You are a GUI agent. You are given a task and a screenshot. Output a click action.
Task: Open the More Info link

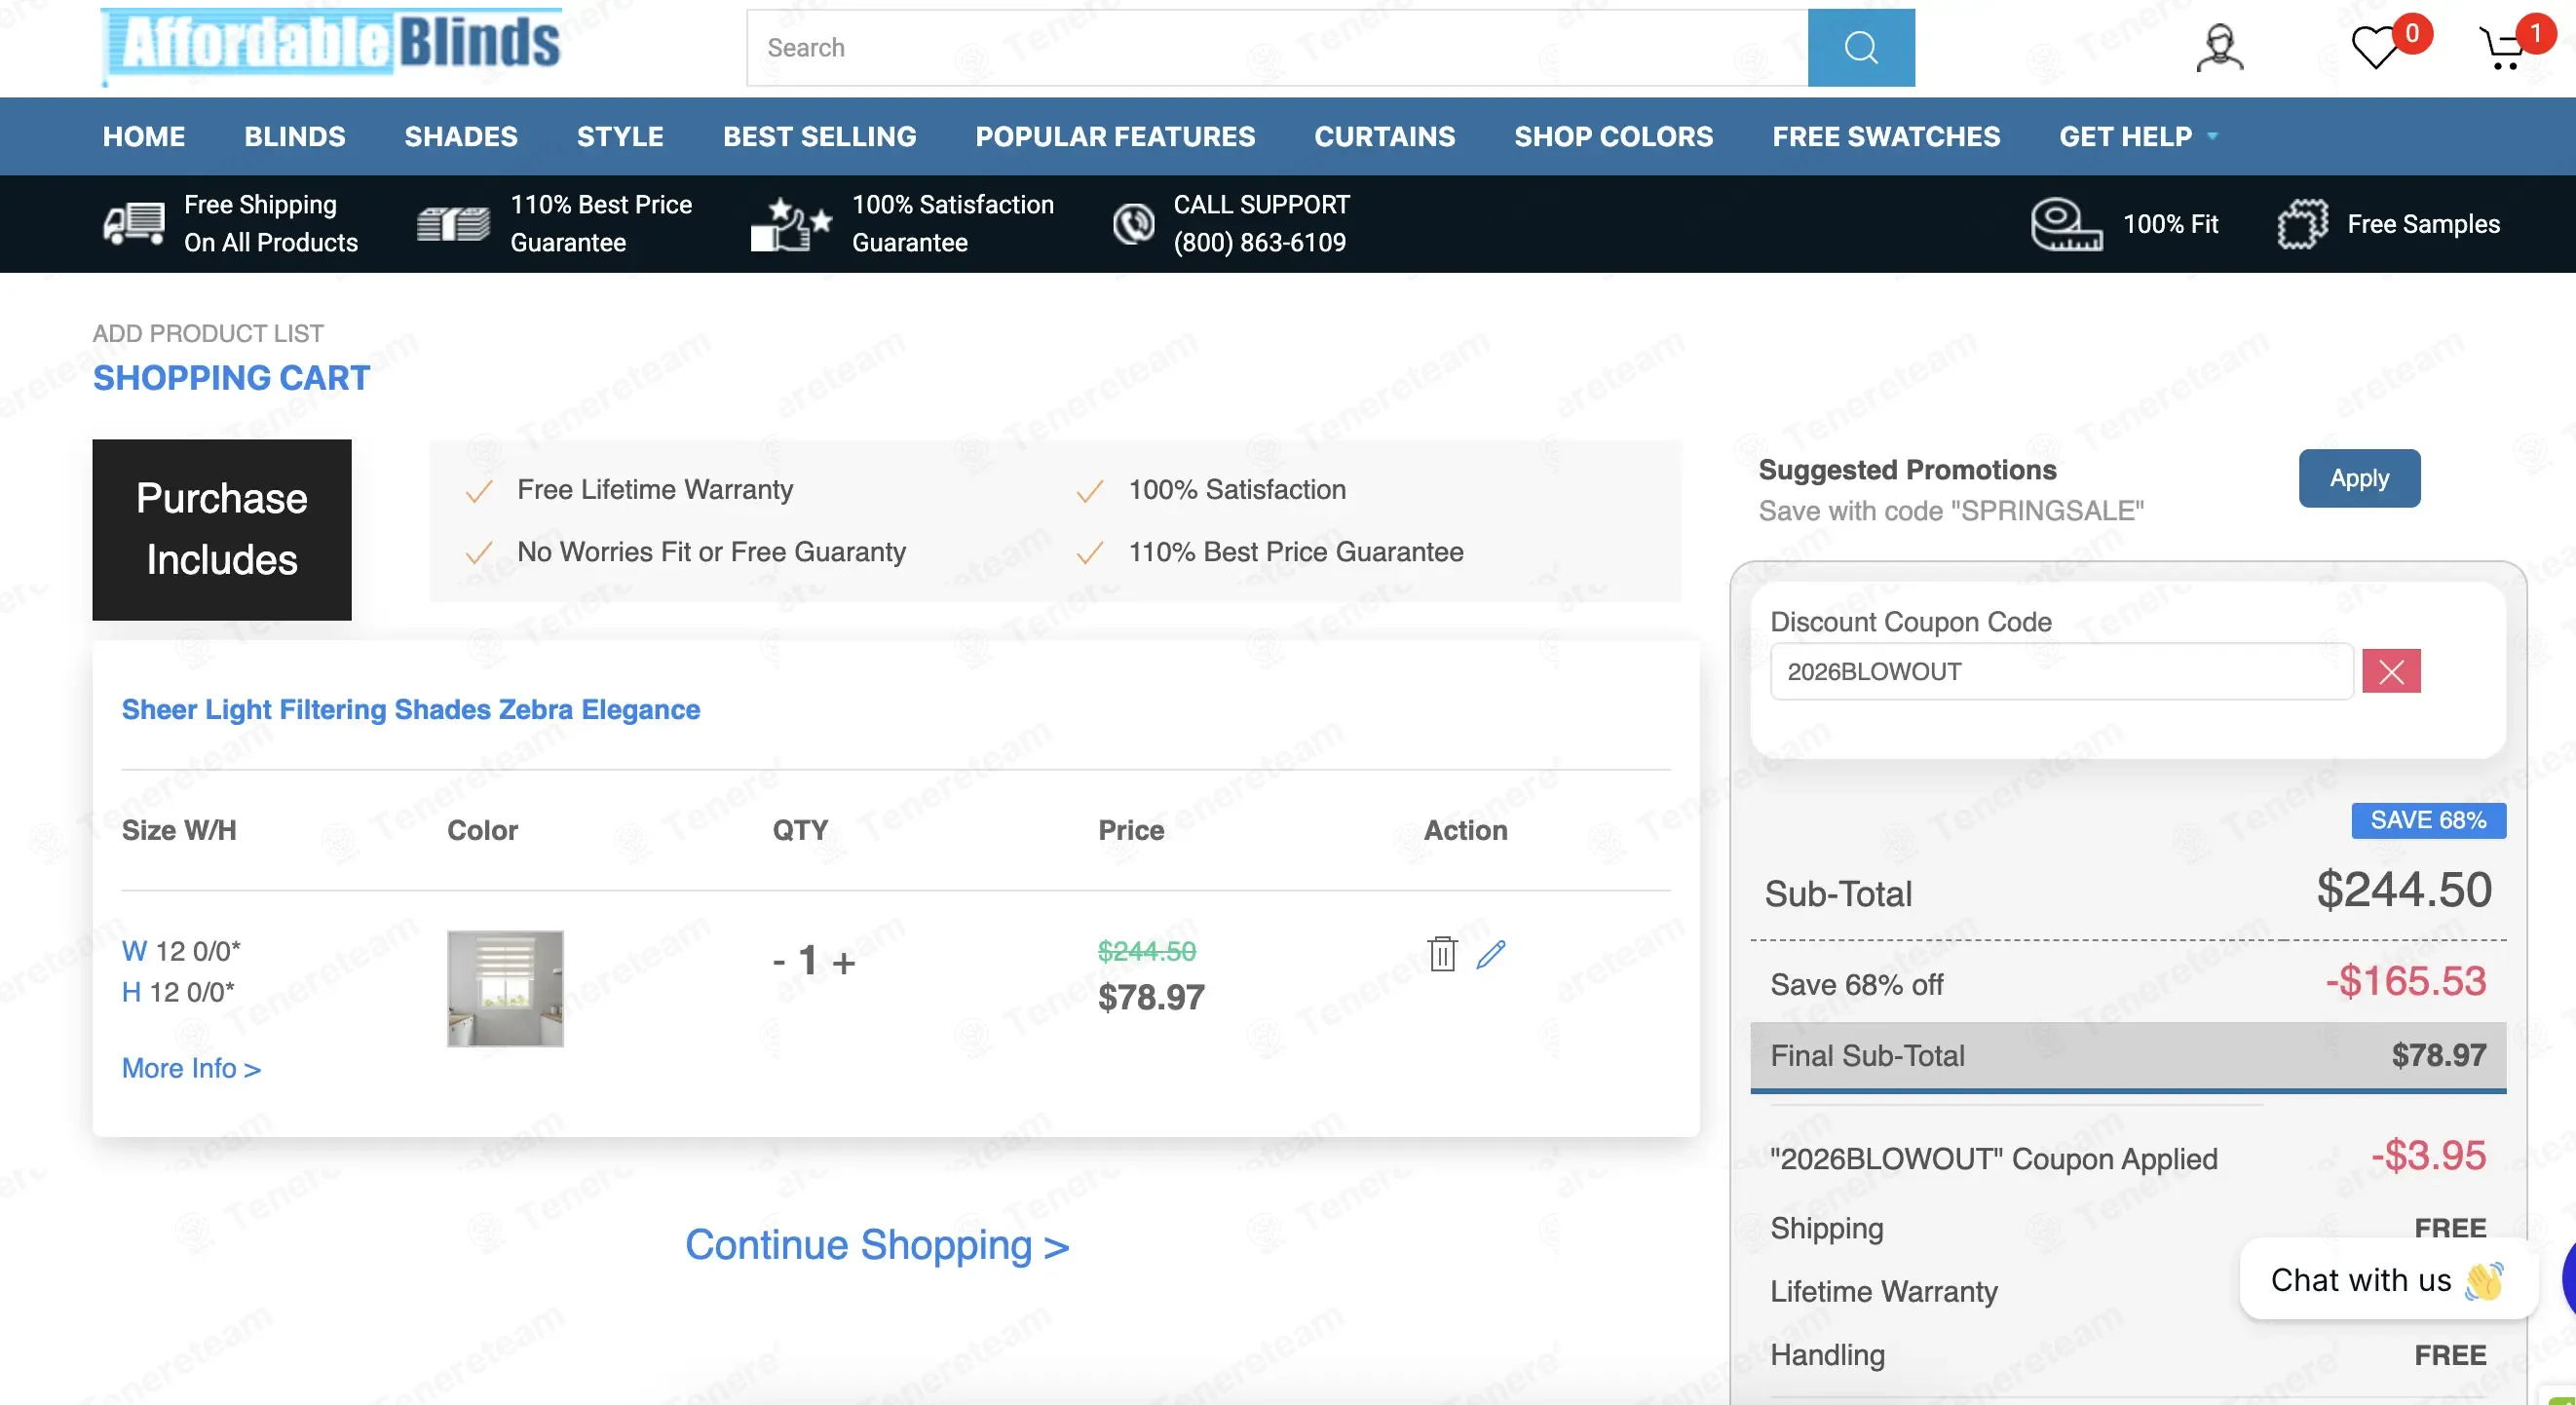coord(191,1068)
